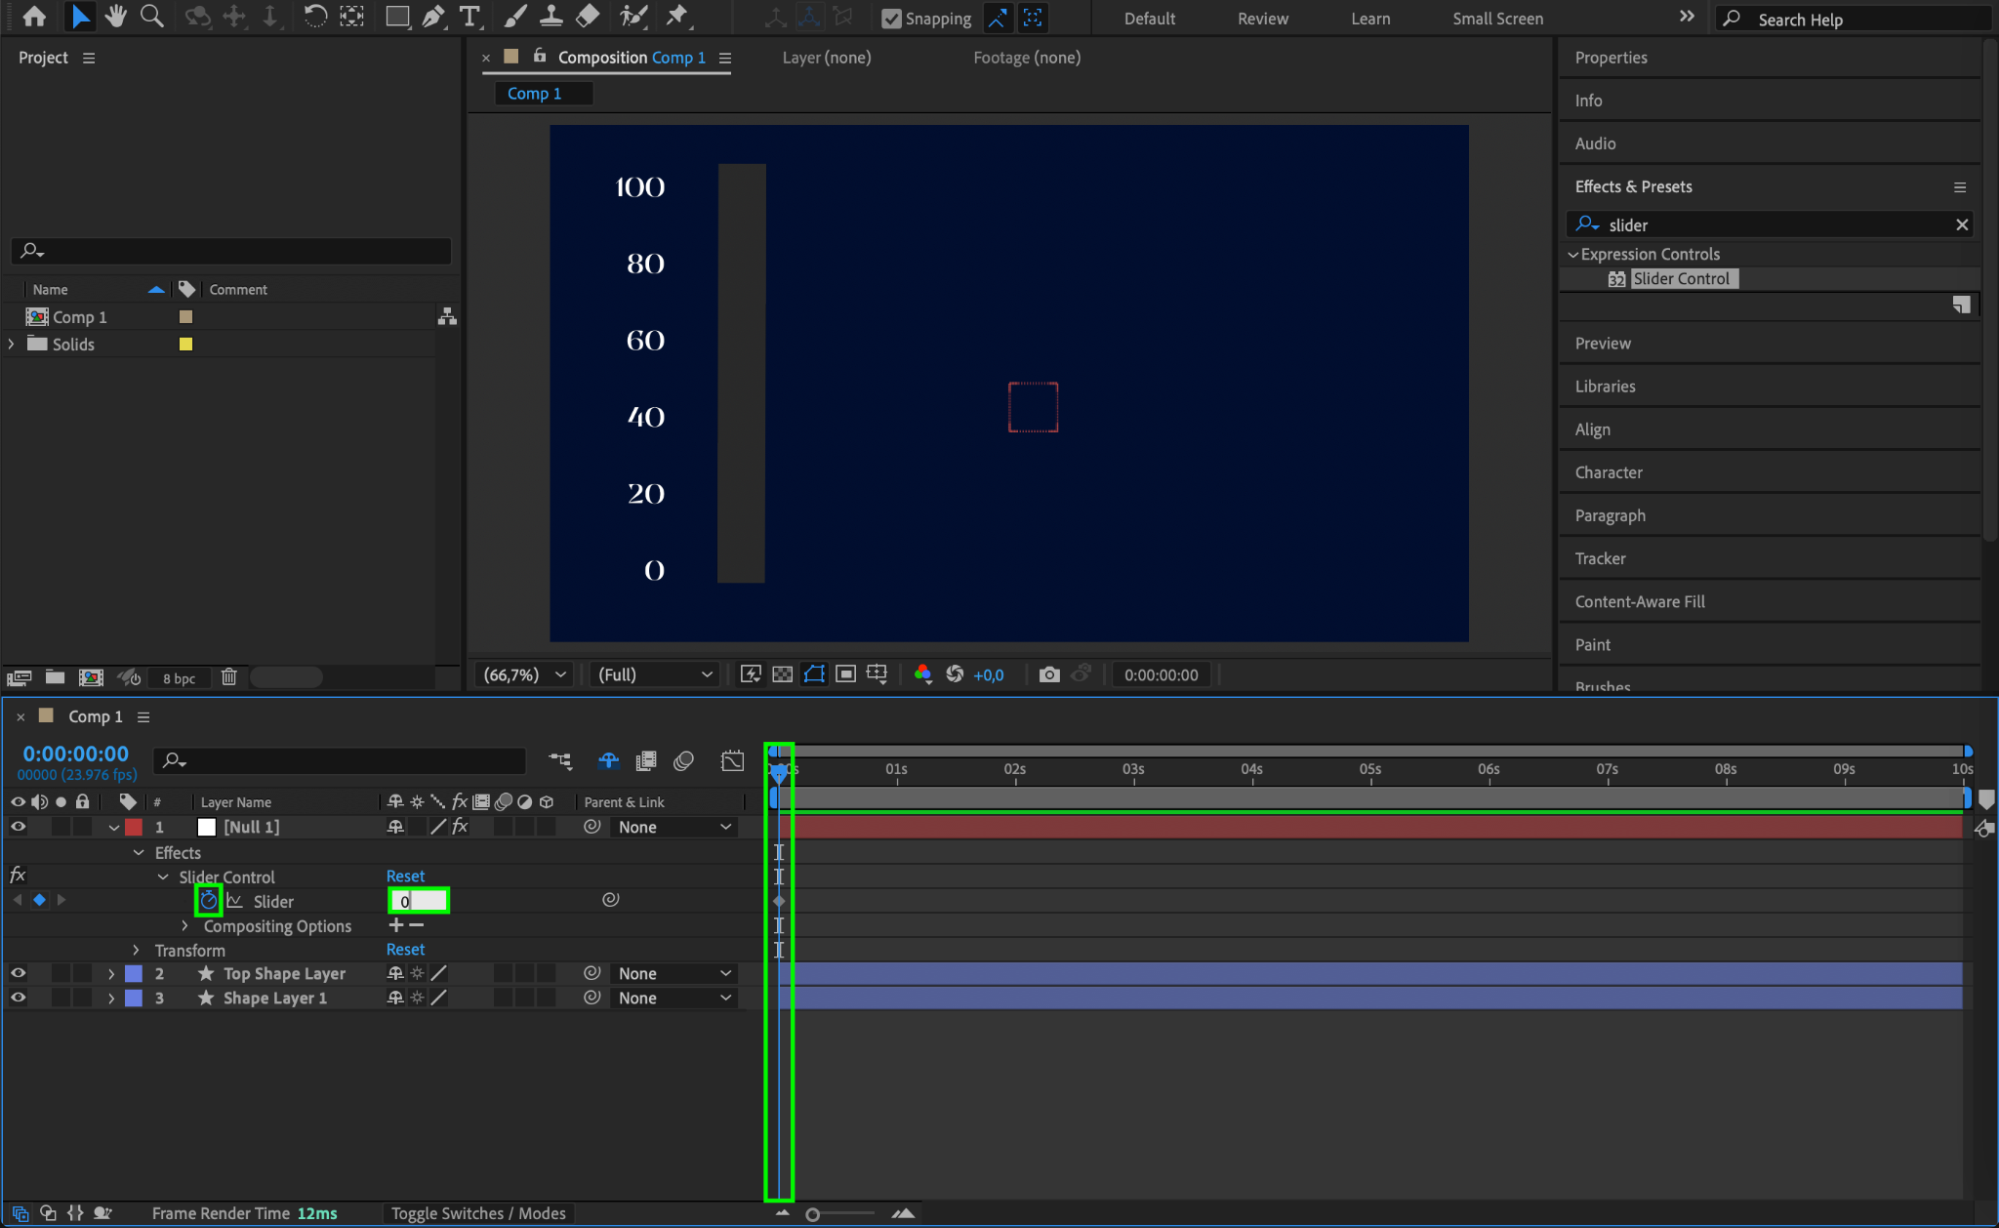Open the Layer (none) tab
Image resolution: width=1999 pixels, height=1228 pixels.
click(826, 58)
